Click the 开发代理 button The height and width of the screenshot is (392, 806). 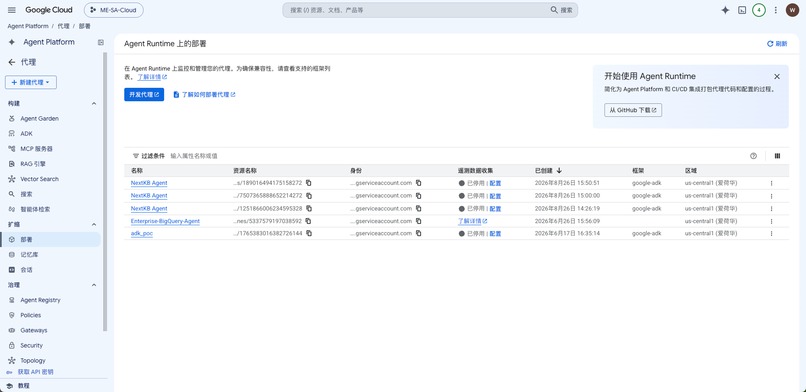144,95
